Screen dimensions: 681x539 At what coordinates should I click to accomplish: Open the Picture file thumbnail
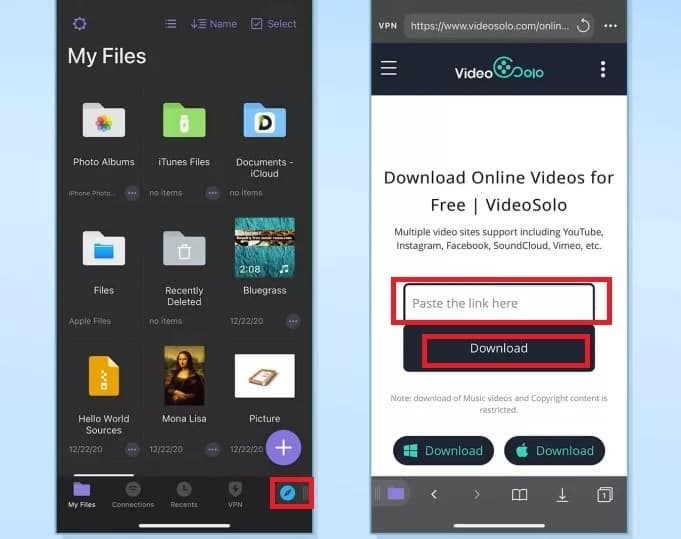[264, 376]
